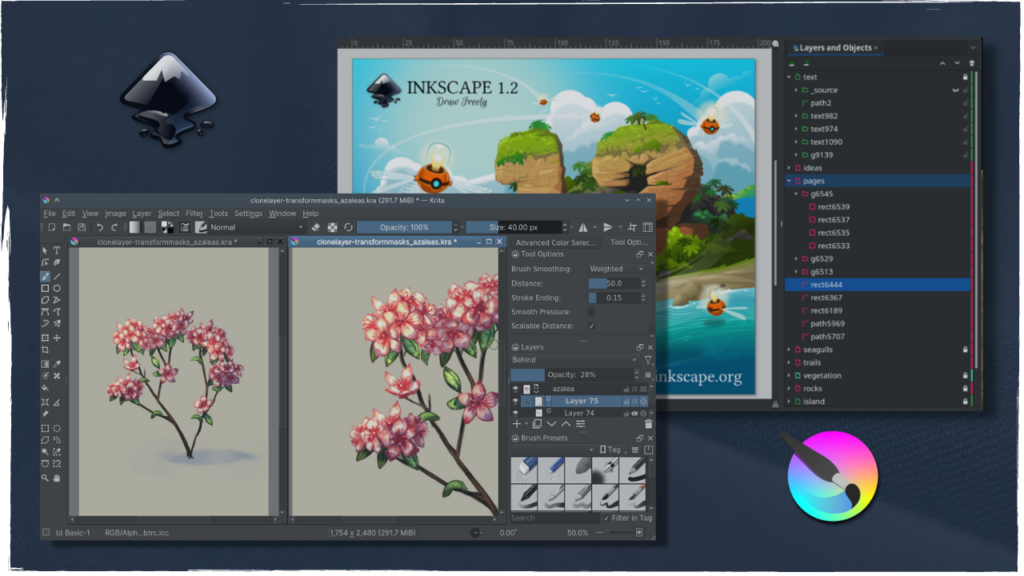This screenshot has height=576, width=1024.
Task: Select rect6539 object in Inkscape layers
Action: coord(833,207)
